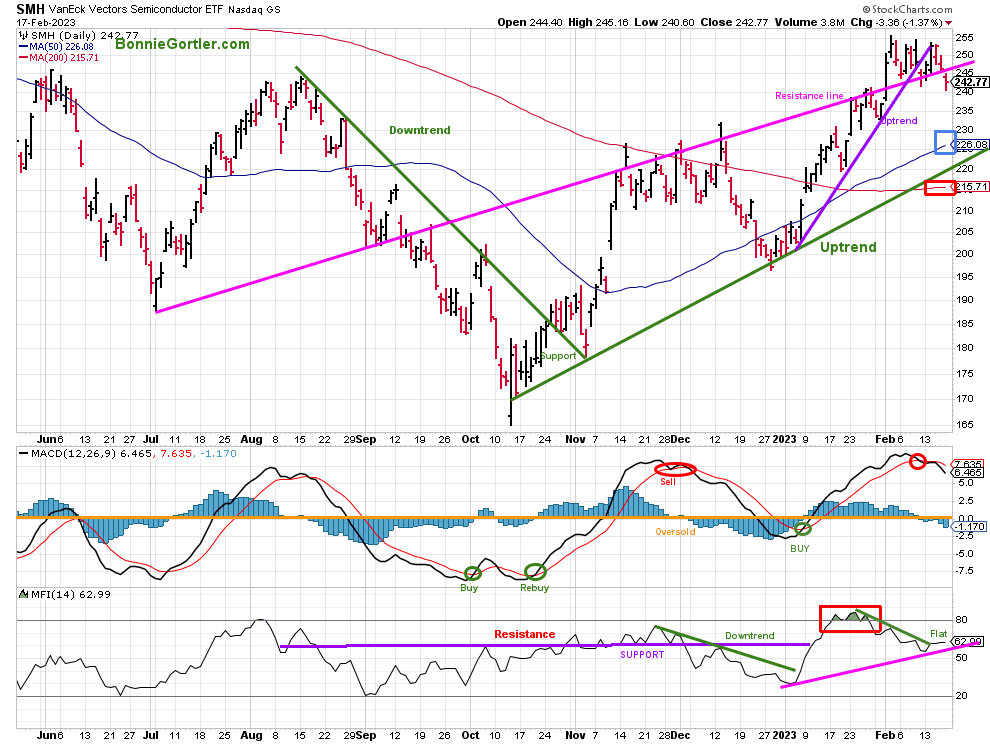The height and width of the screenshot is (744, 990).
Task: Click the High 245.16 value
Action: pyautogui.click(x=599, y=22)
